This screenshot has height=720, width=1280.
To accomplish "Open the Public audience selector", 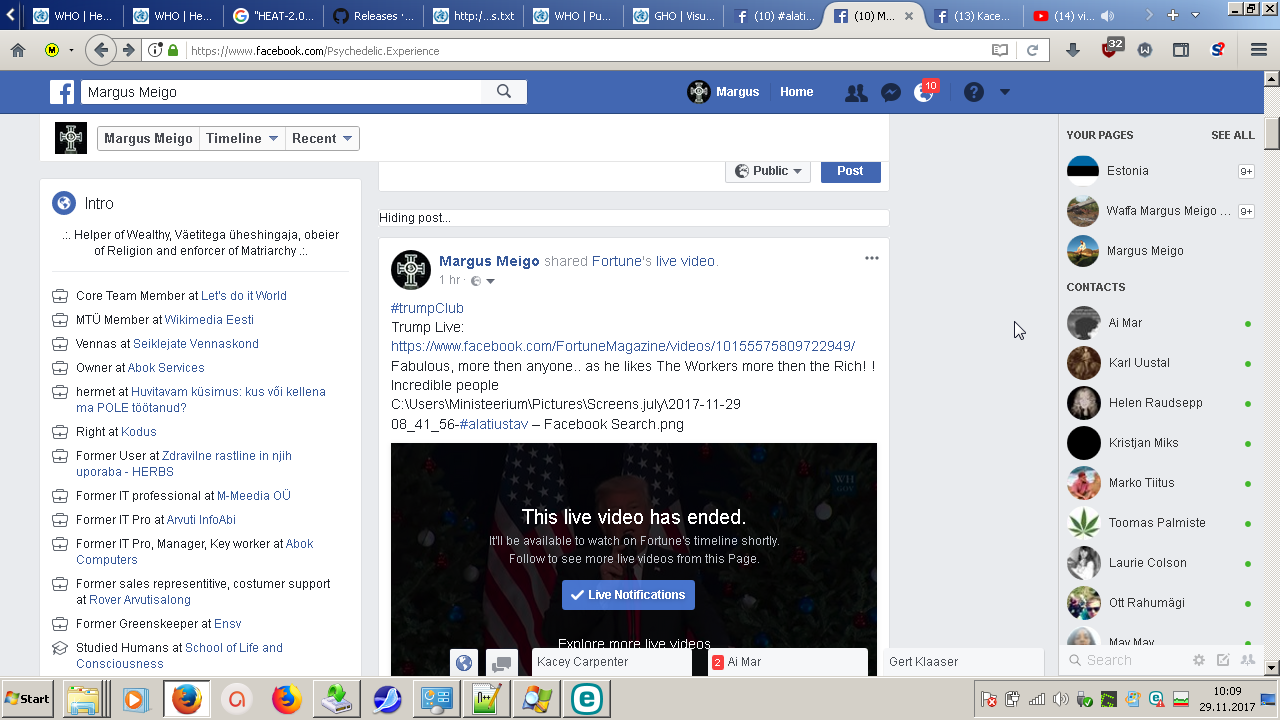I will point(768,171).
